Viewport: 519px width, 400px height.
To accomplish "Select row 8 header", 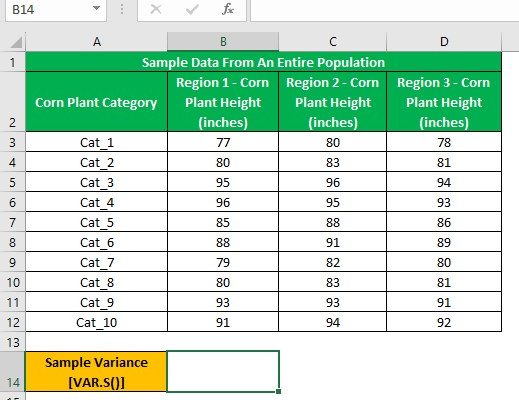I will [x=12, y=242].
